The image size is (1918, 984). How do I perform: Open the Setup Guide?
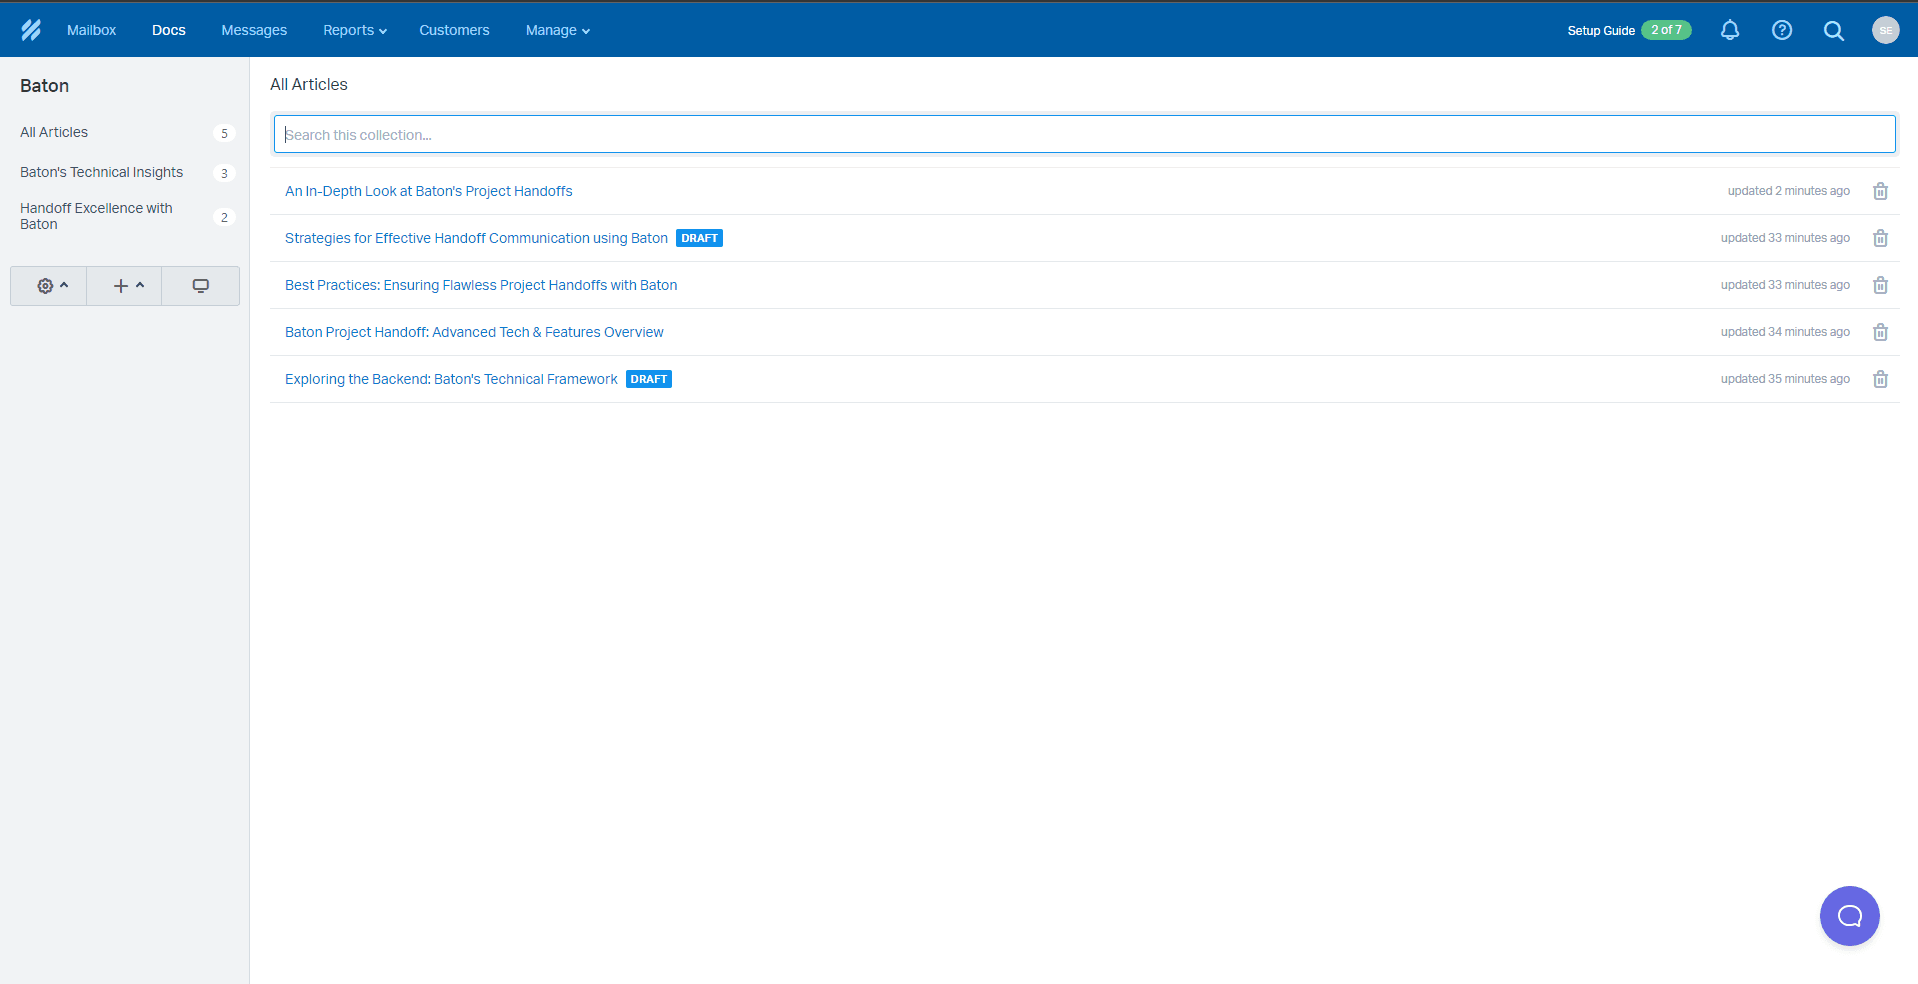(1601, 30)
